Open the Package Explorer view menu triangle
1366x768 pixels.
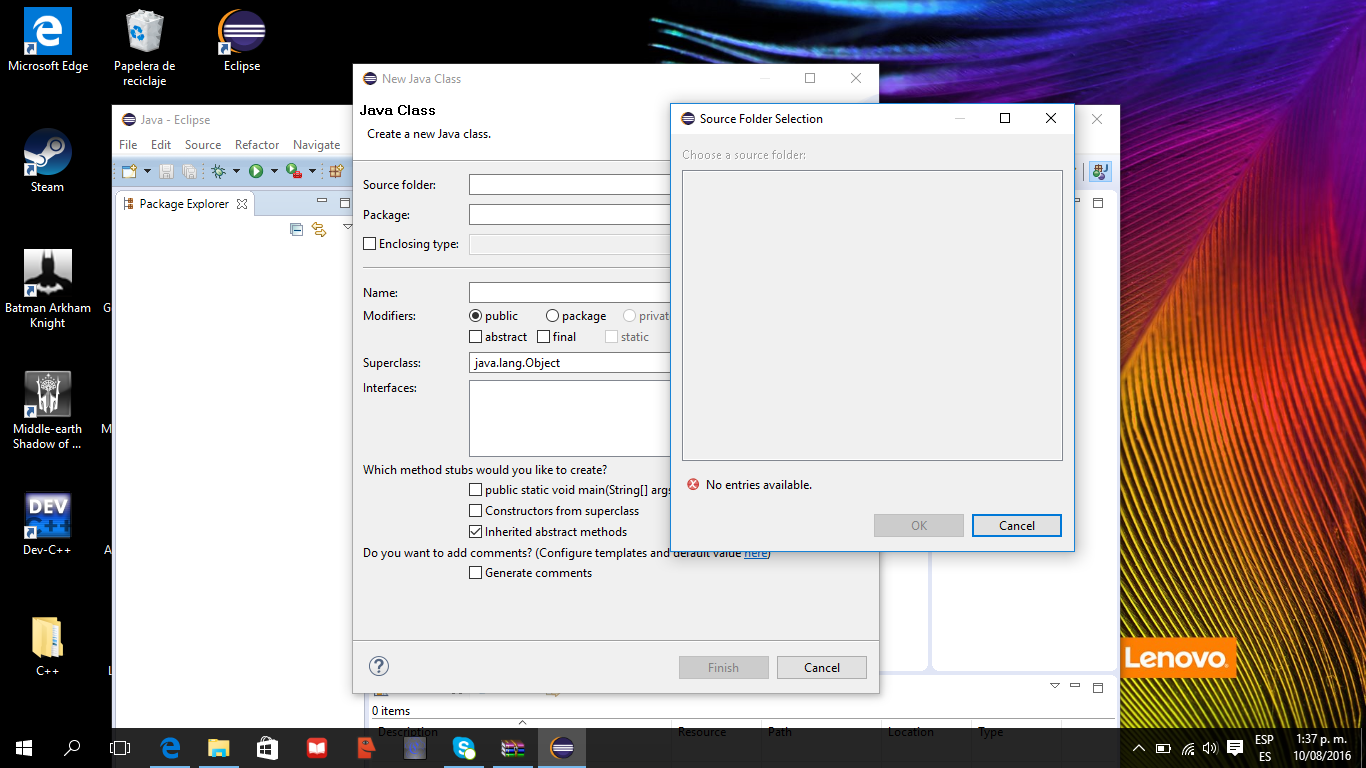(x=347, y=227)
